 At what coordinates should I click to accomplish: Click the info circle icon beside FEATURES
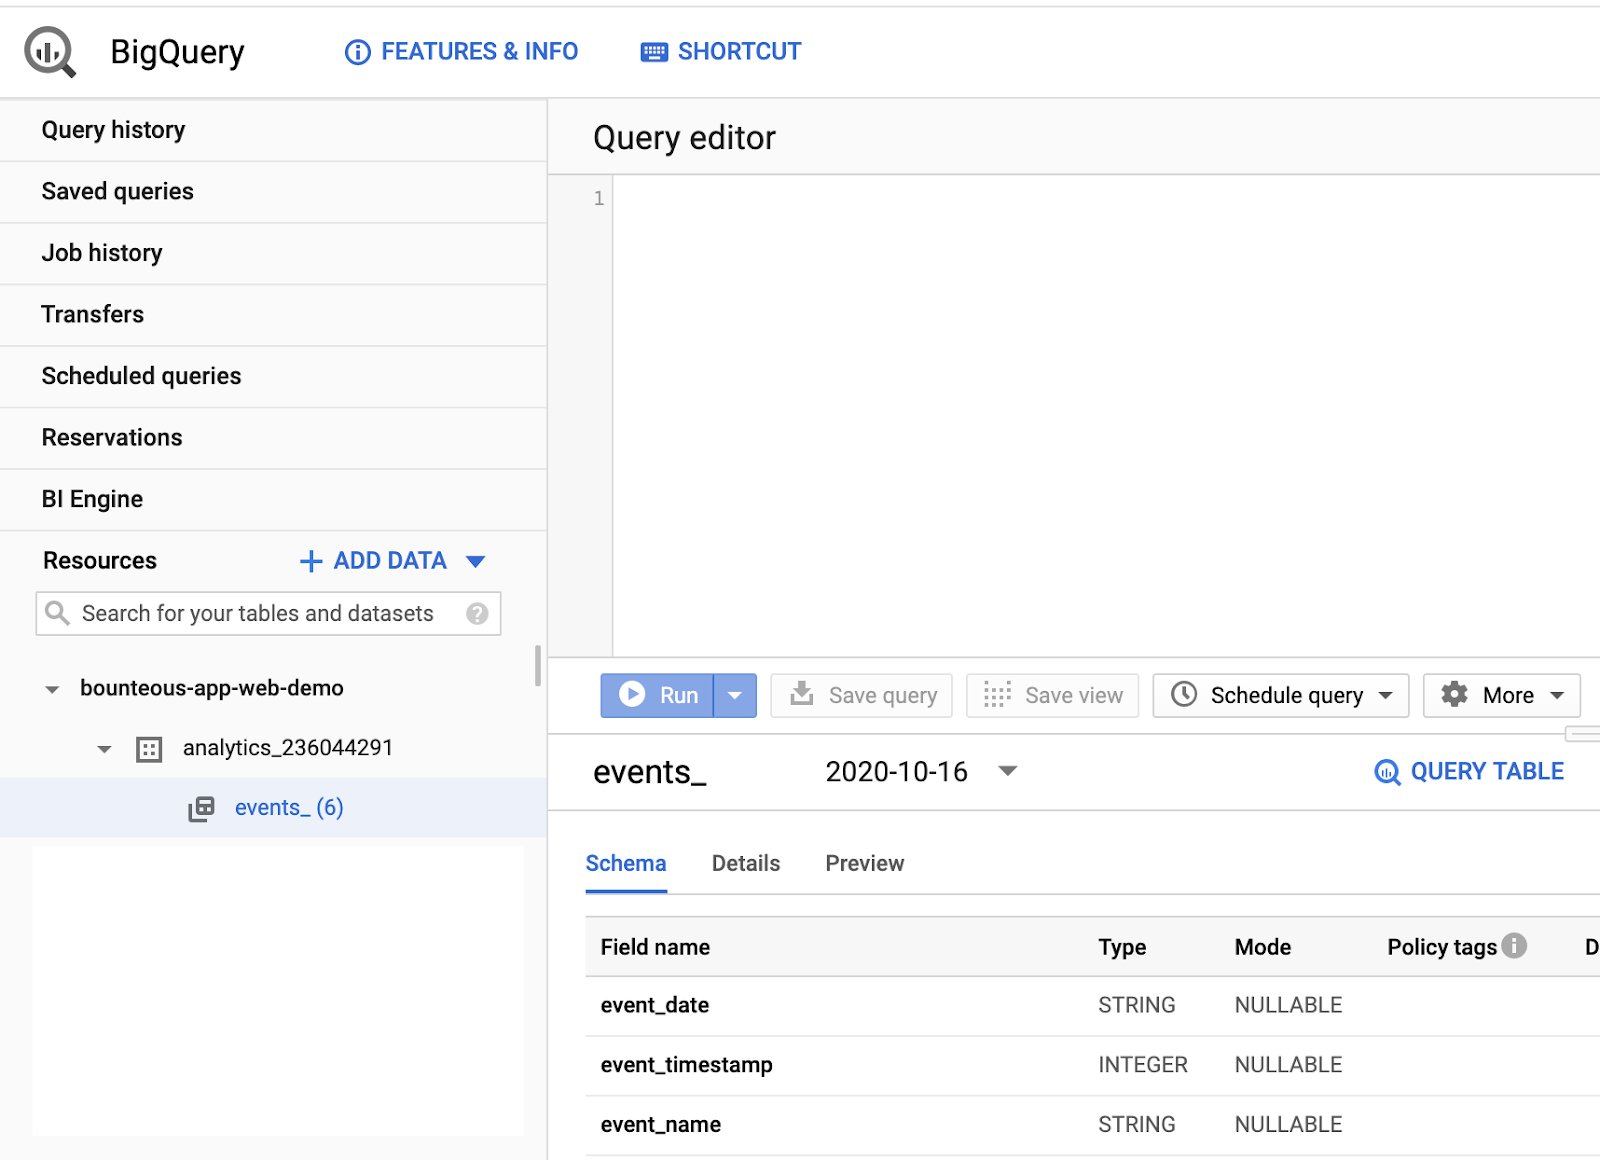point(357,52)
